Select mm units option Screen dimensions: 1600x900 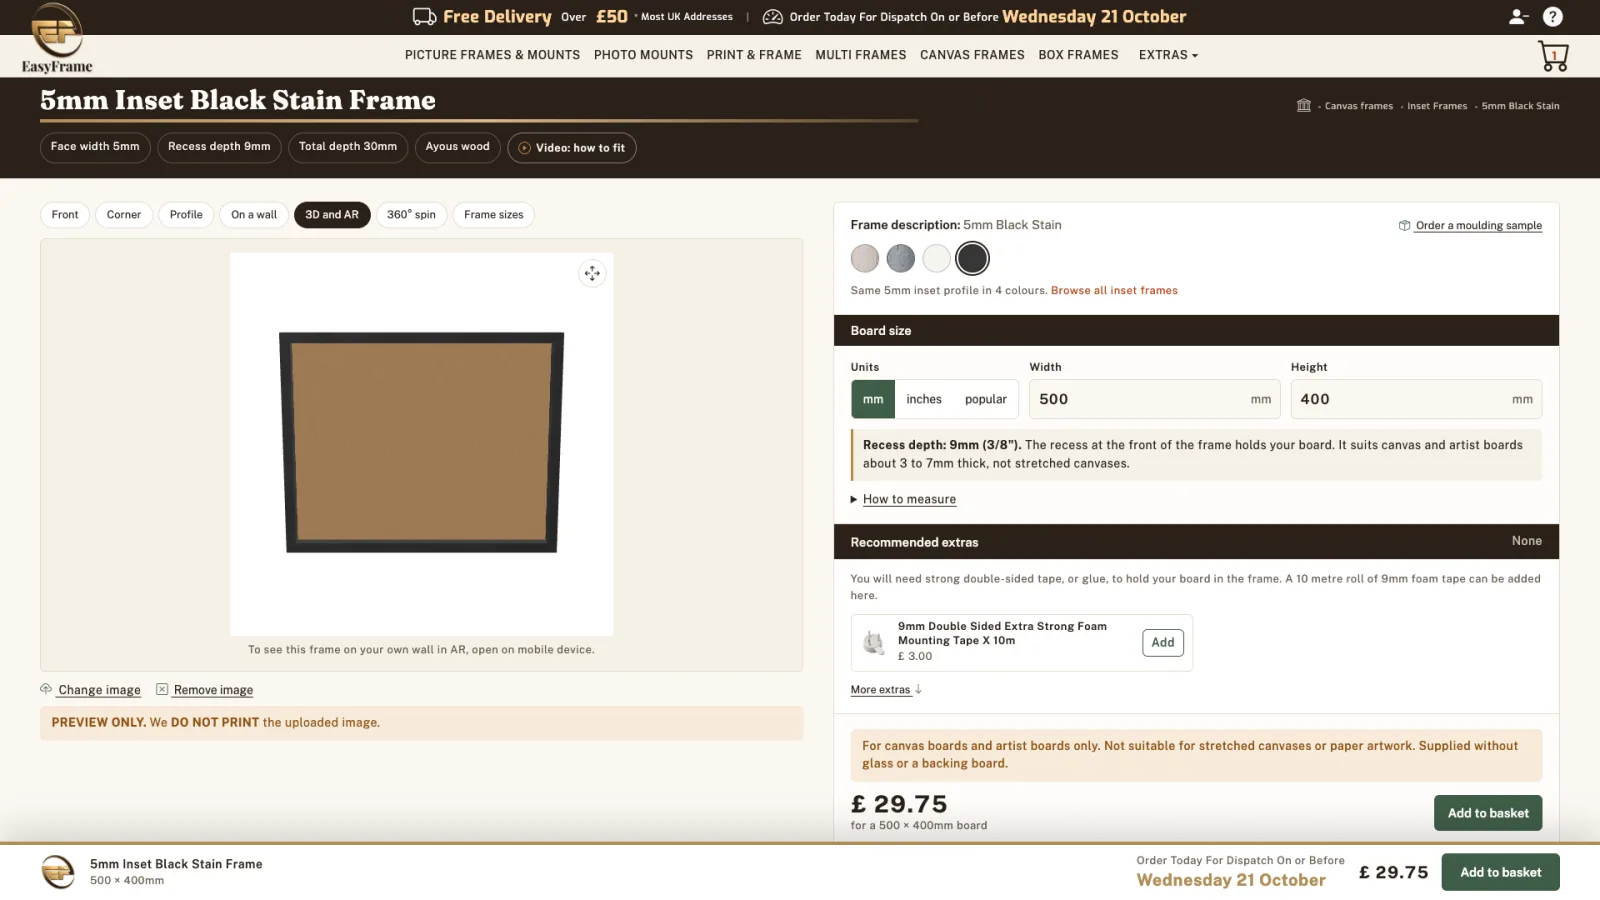tap(873, 399)
